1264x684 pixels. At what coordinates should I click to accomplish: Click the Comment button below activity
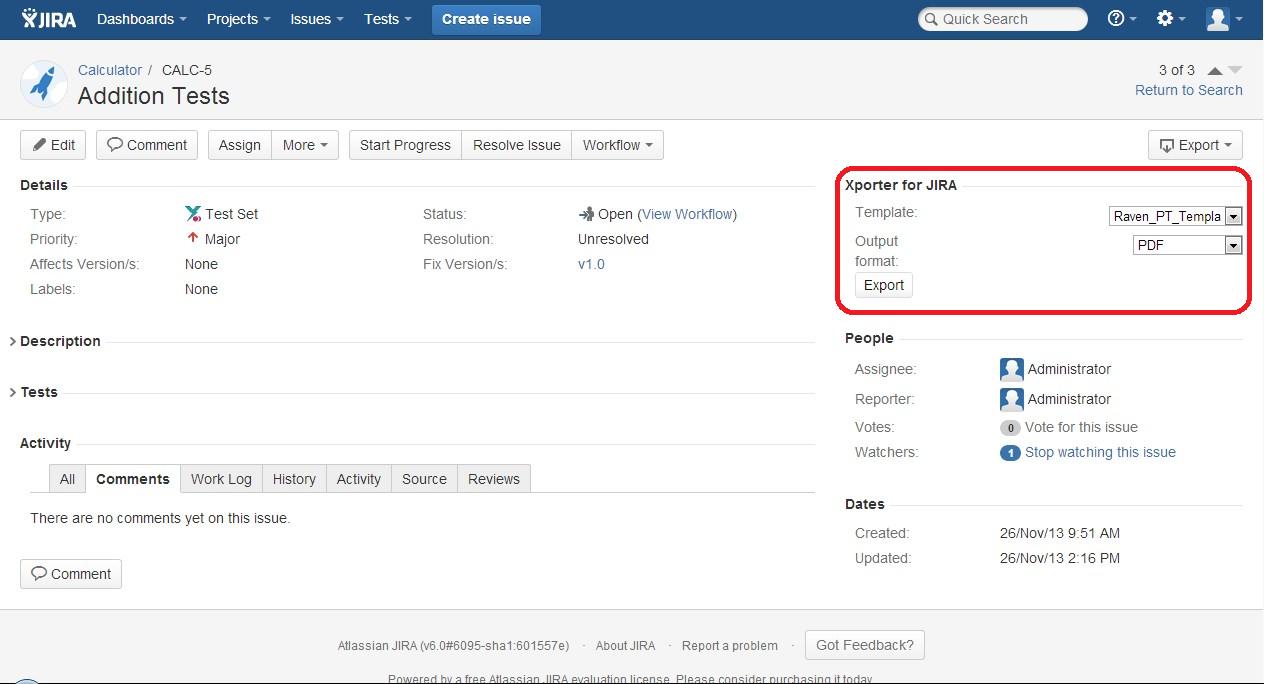71,574
